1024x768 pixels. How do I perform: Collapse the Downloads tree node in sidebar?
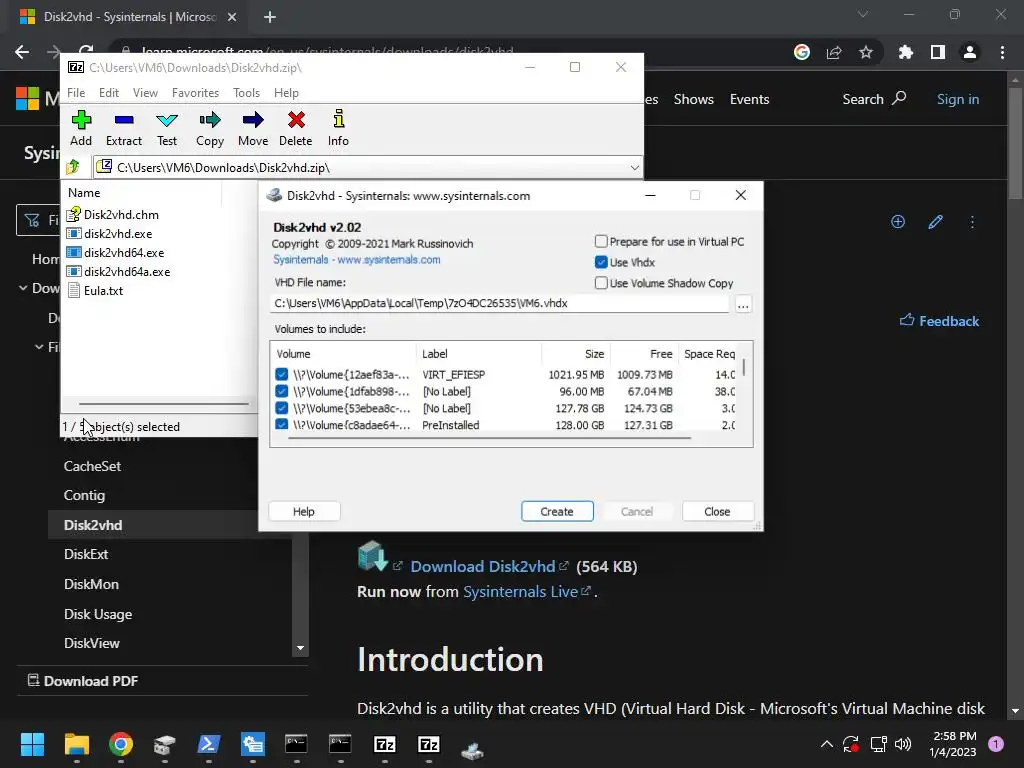[23, 288]
